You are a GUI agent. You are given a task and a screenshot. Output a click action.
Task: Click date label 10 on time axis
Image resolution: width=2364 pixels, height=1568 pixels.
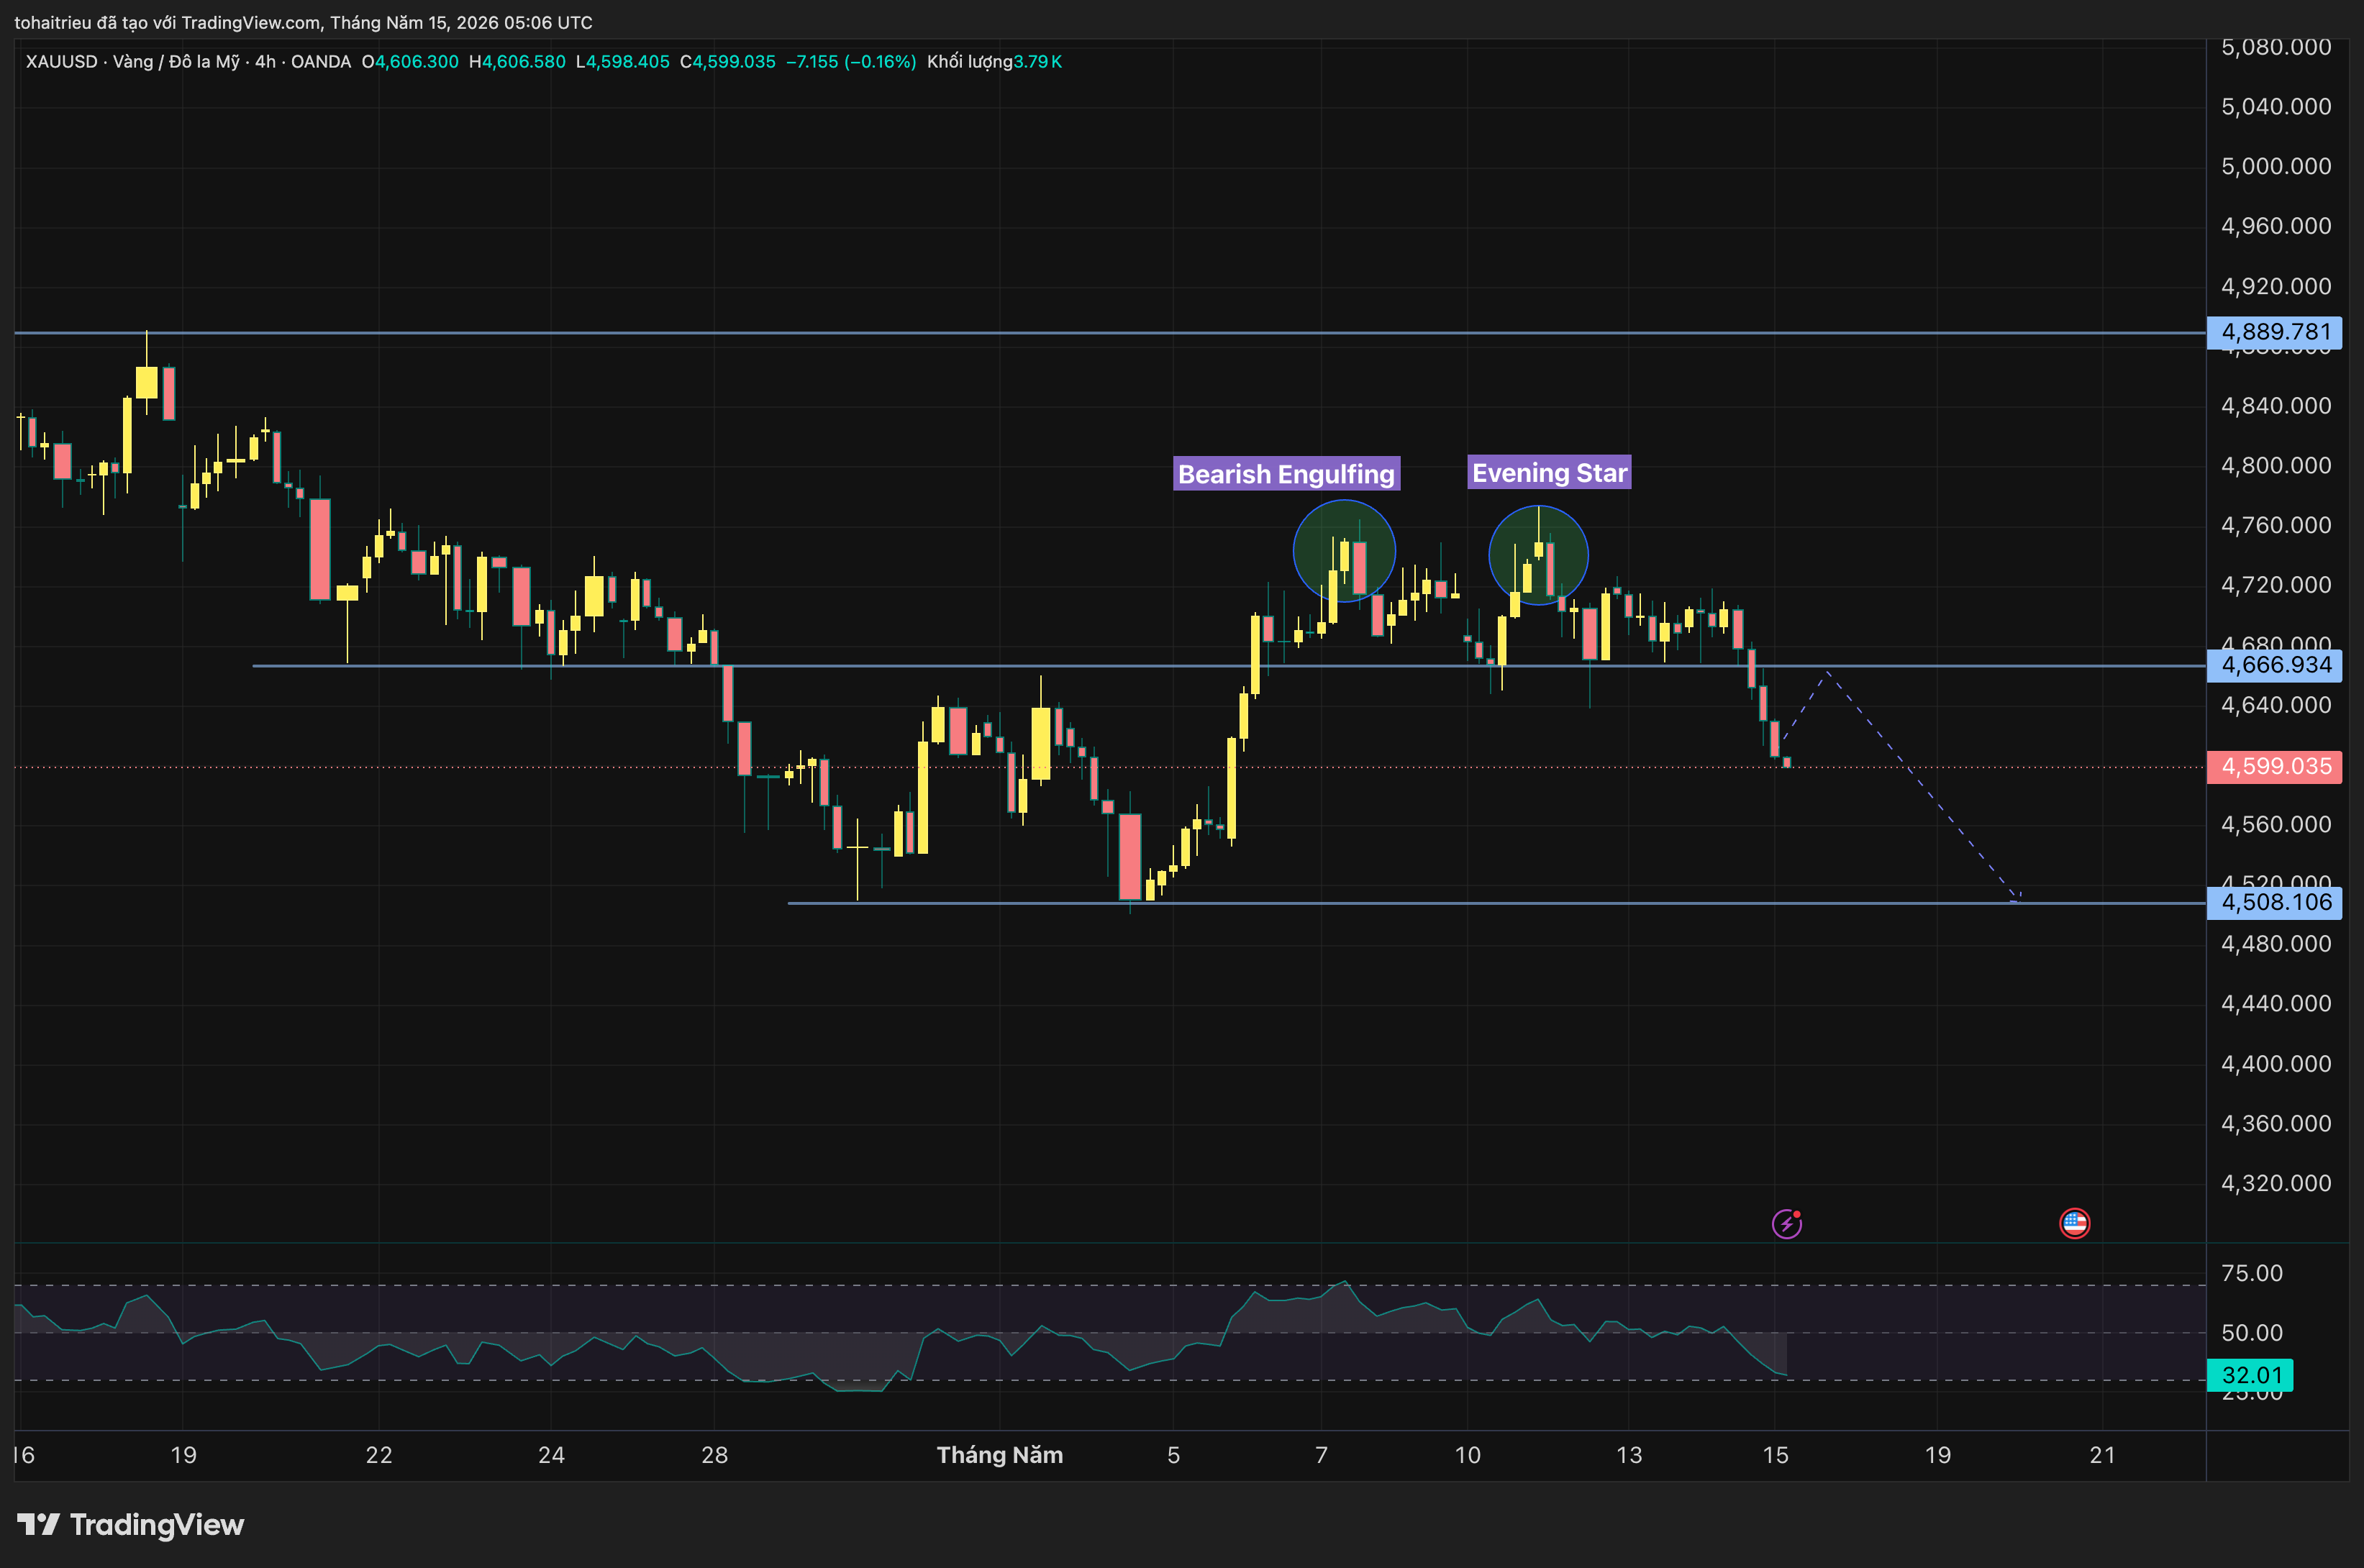[x=1467, y=1455]
